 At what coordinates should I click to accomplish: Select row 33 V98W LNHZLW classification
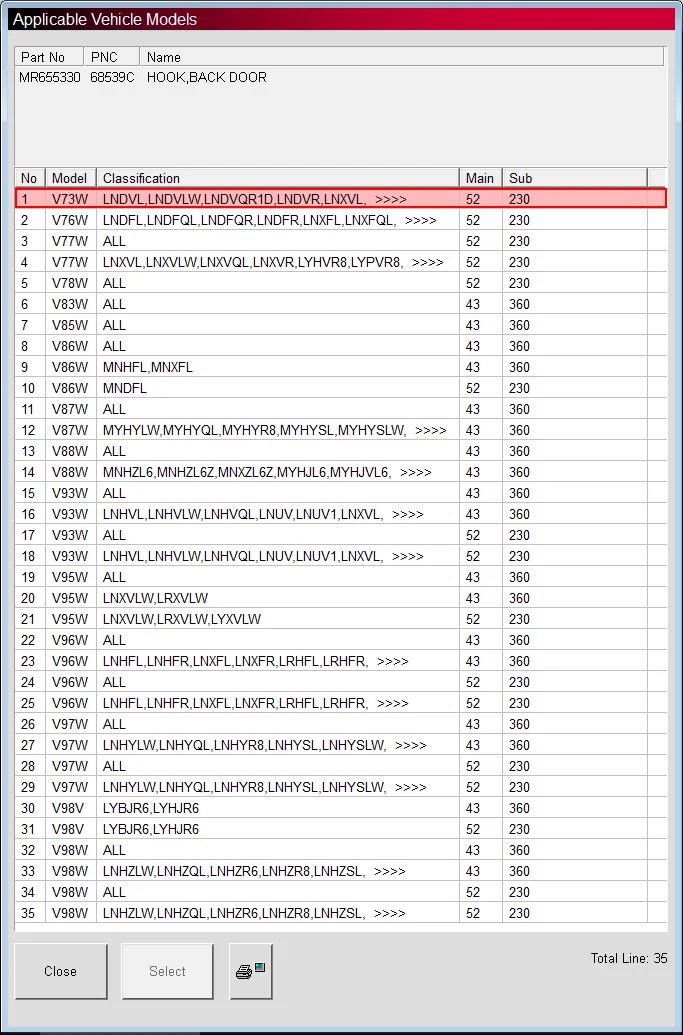(341, 871)
